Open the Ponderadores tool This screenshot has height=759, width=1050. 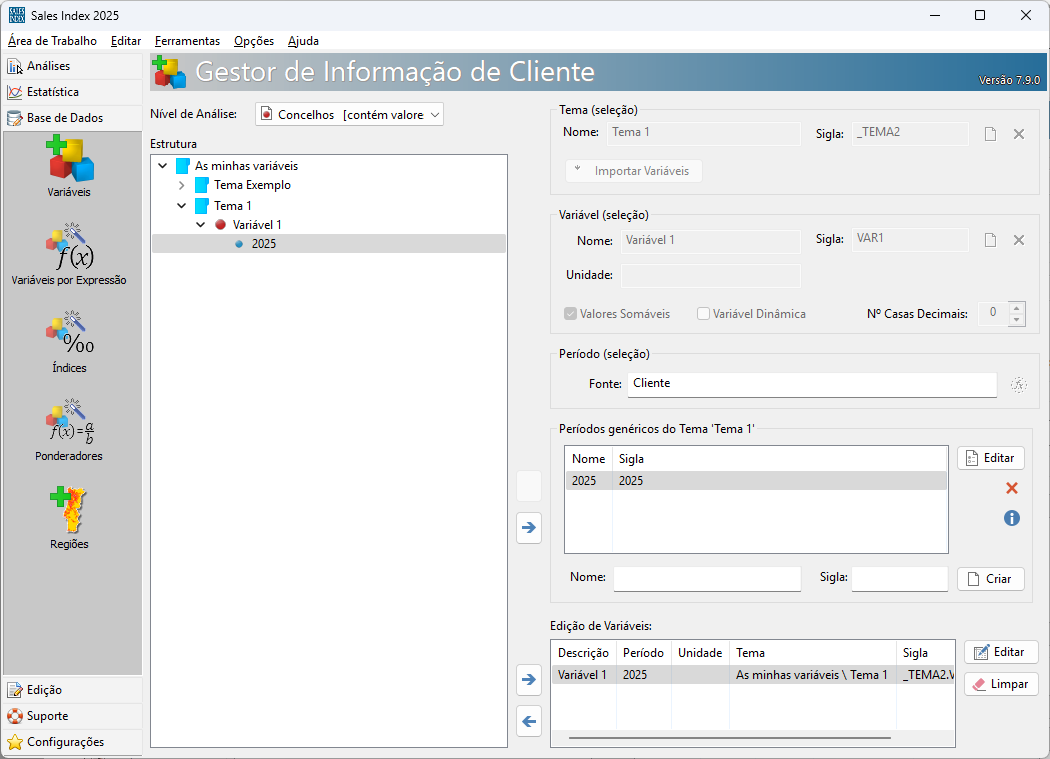point(69,428)
